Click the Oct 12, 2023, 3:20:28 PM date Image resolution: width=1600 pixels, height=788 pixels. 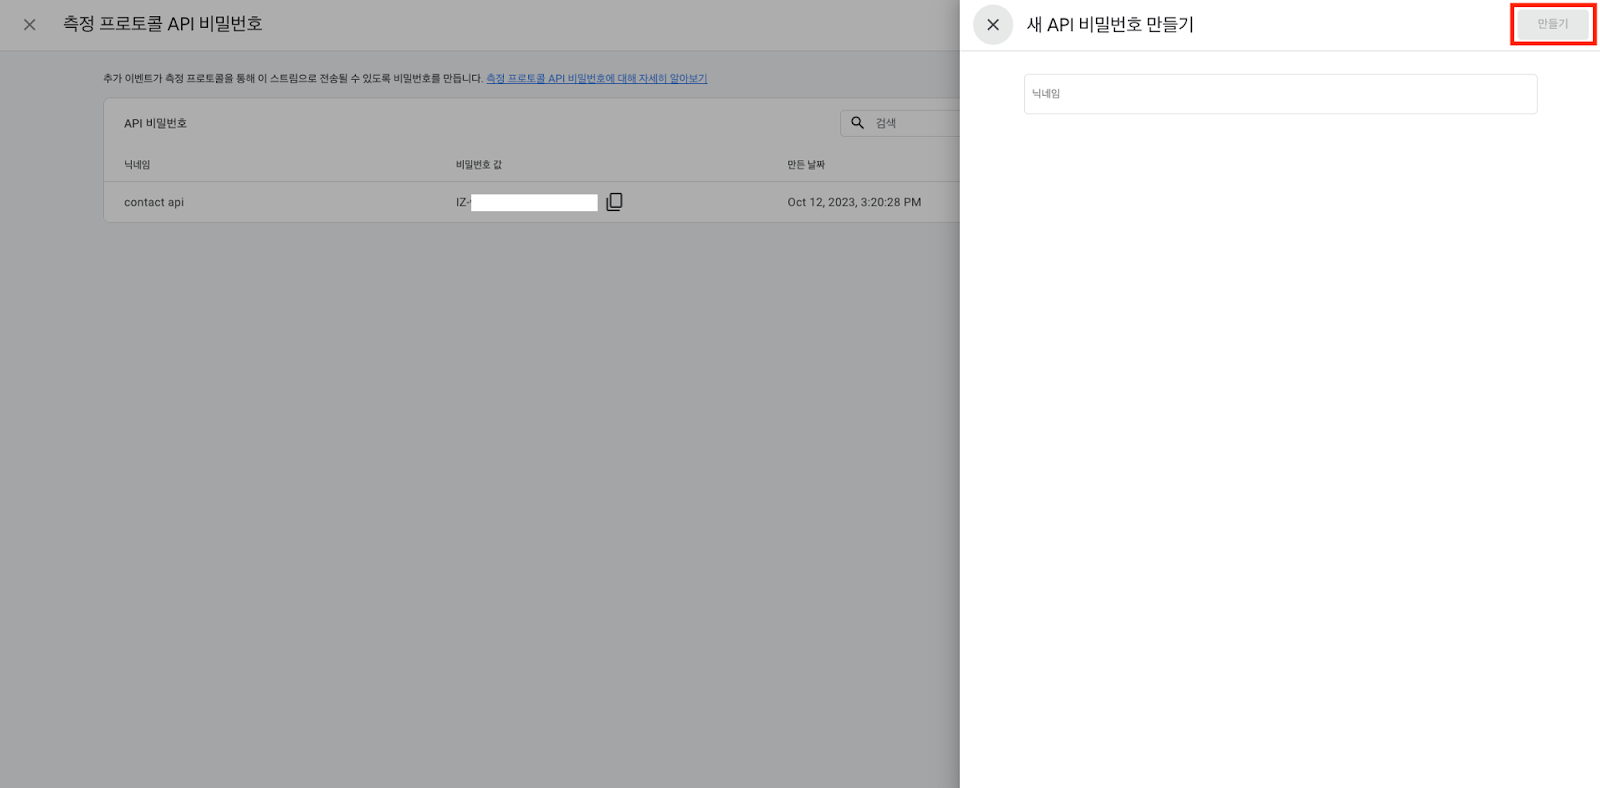(x=854, y=202)
